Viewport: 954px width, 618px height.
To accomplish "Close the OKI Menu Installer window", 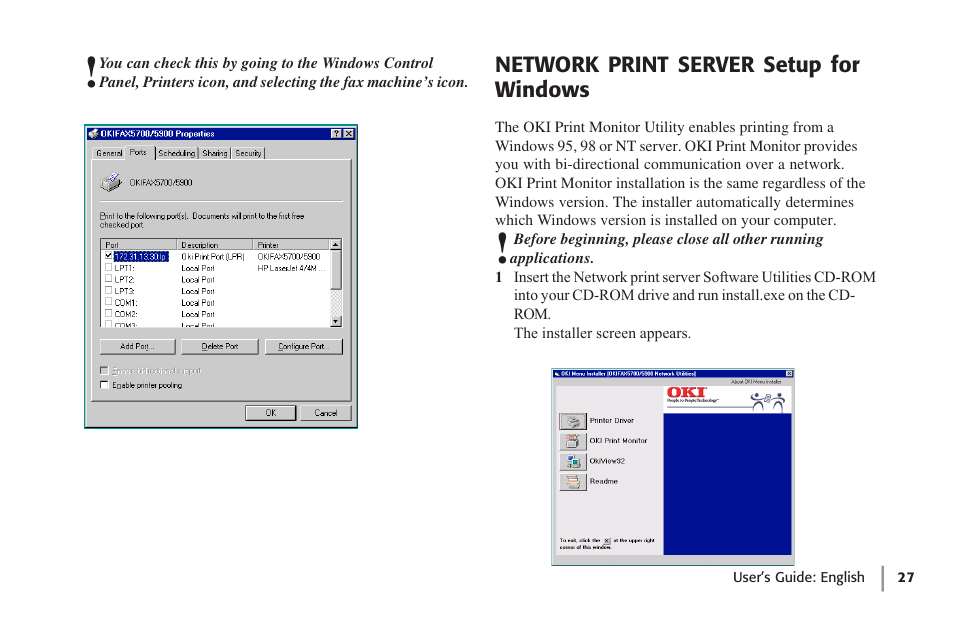I will pyautogui.click(x=789, y=373).
